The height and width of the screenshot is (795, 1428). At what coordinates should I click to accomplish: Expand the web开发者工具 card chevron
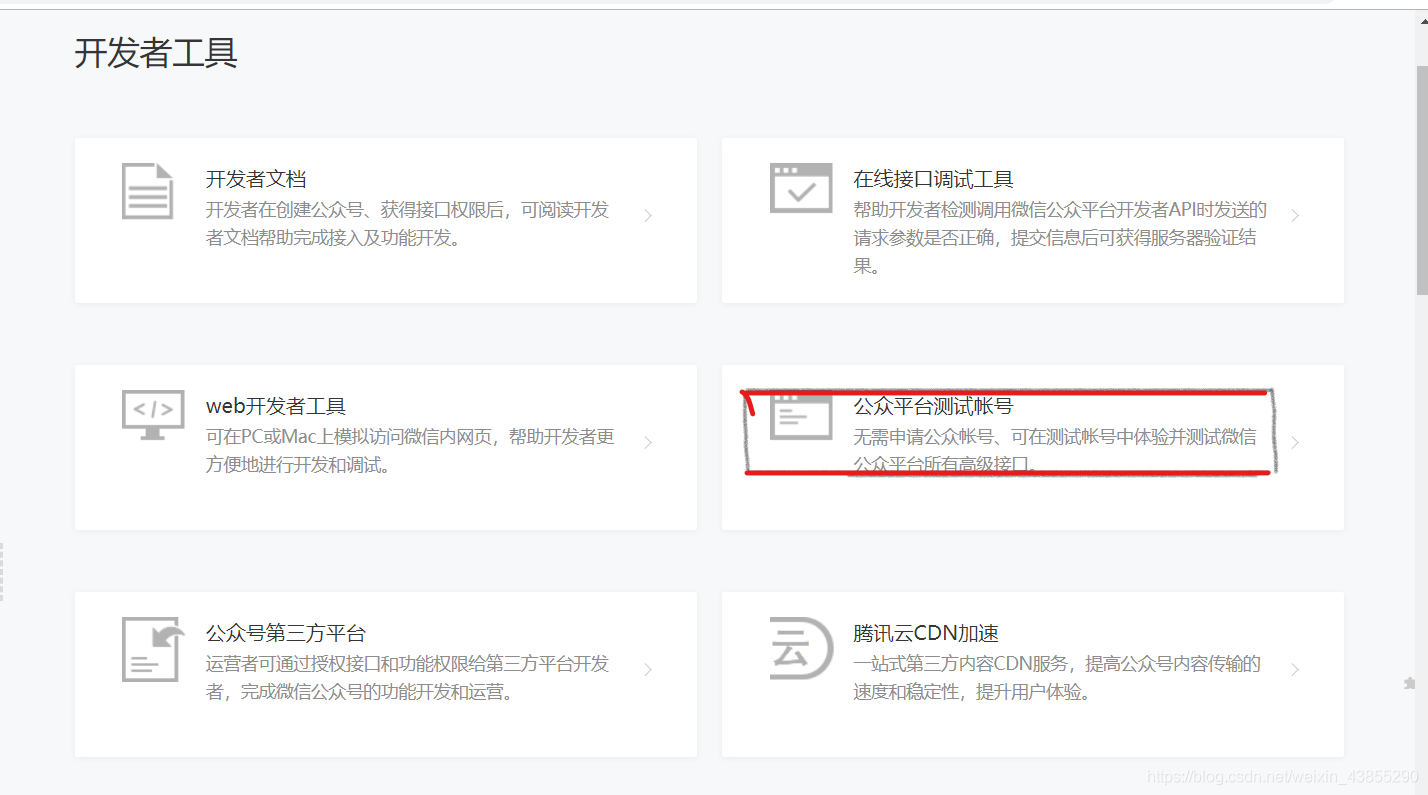pos(647,441)
